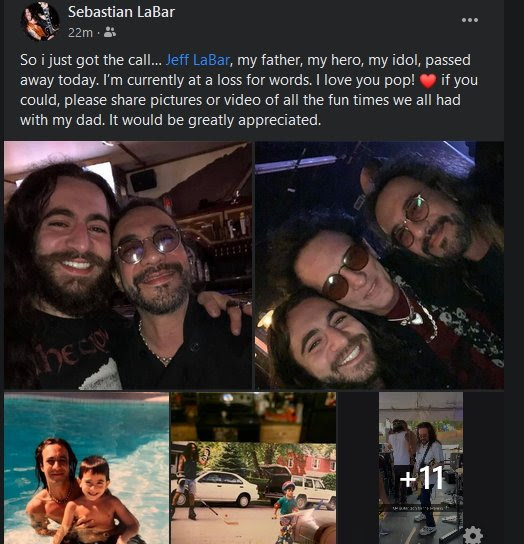Screen dimensions: 524x544
Task: Open the three-person nighttime selfie photo
Action: click(379, 265)
